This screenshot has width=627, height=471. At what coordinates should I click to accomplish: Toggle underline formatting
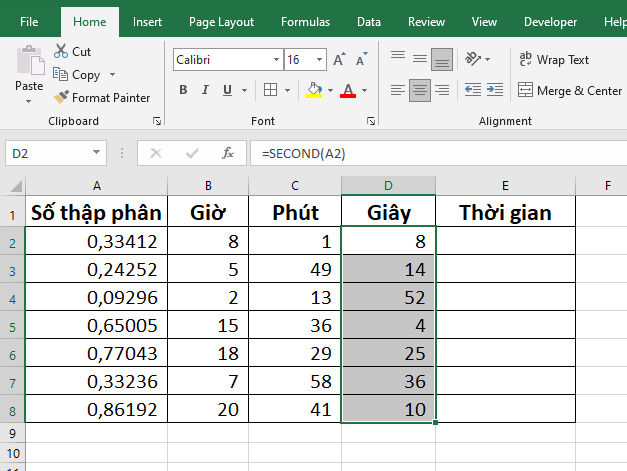pos(229,91)
